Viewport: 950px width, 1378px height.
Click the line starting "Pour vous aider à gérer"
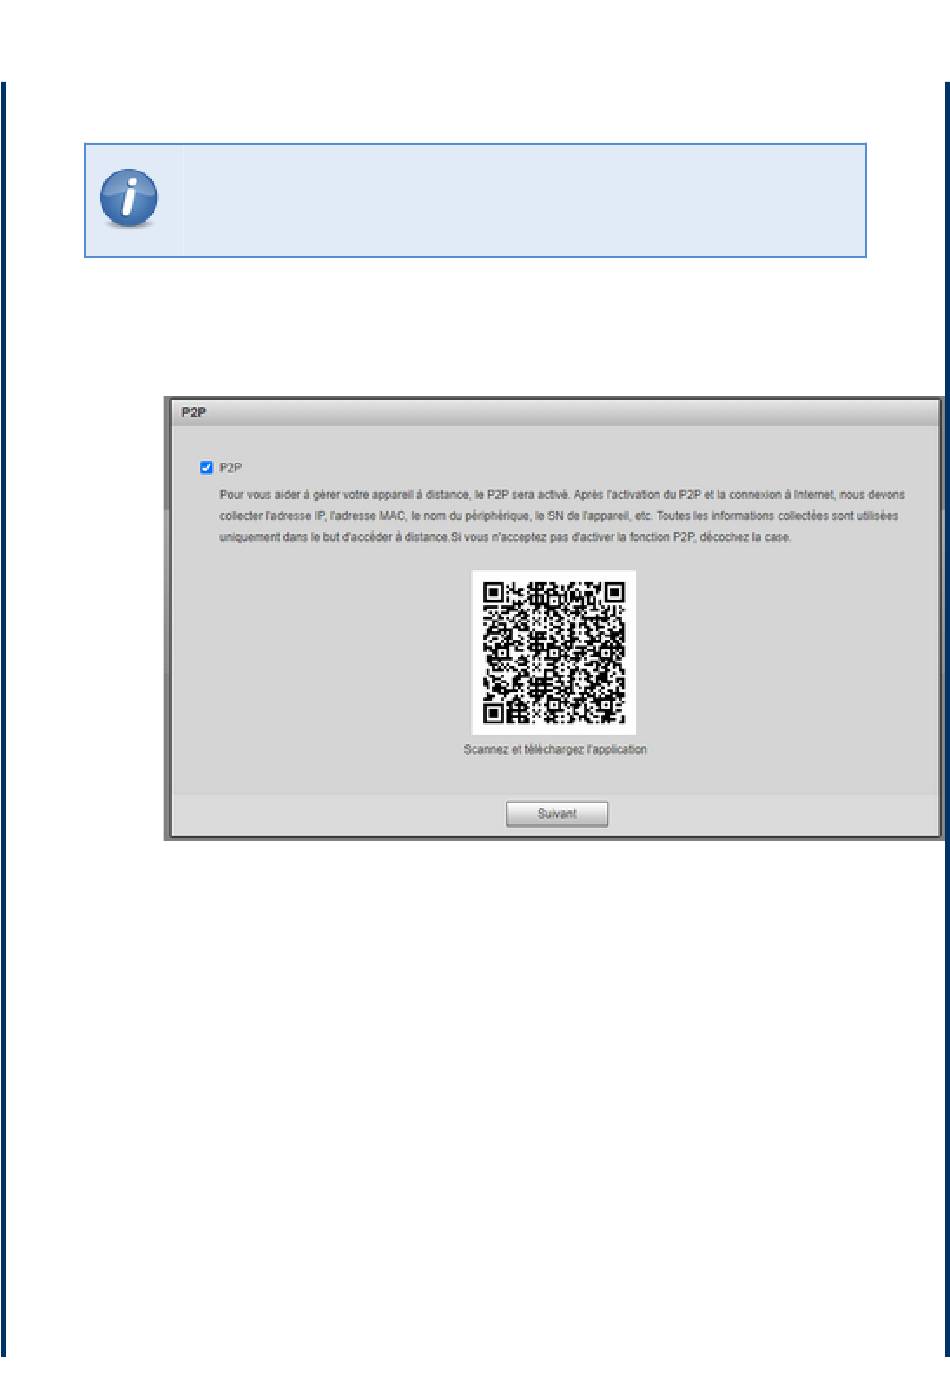pos(562,495)
